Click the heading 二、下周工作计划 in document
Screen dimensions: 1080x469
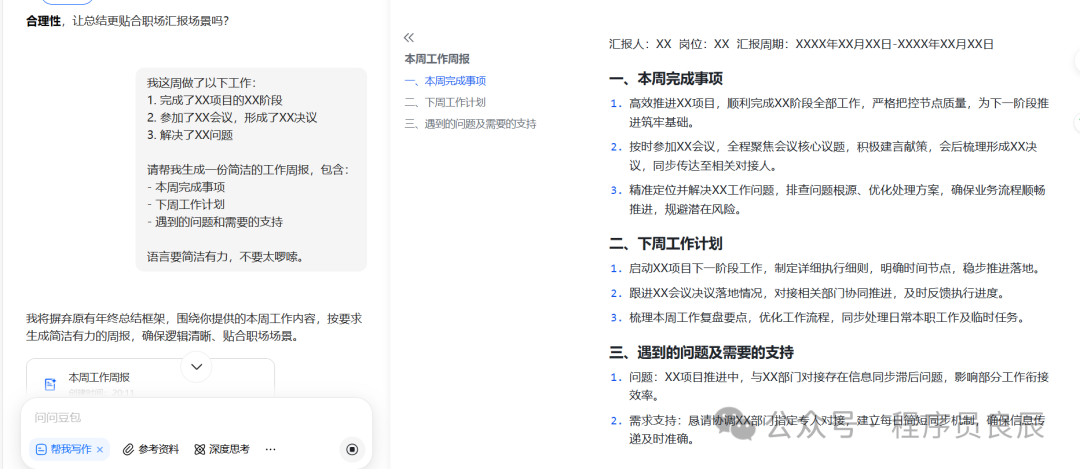[666, 244]
